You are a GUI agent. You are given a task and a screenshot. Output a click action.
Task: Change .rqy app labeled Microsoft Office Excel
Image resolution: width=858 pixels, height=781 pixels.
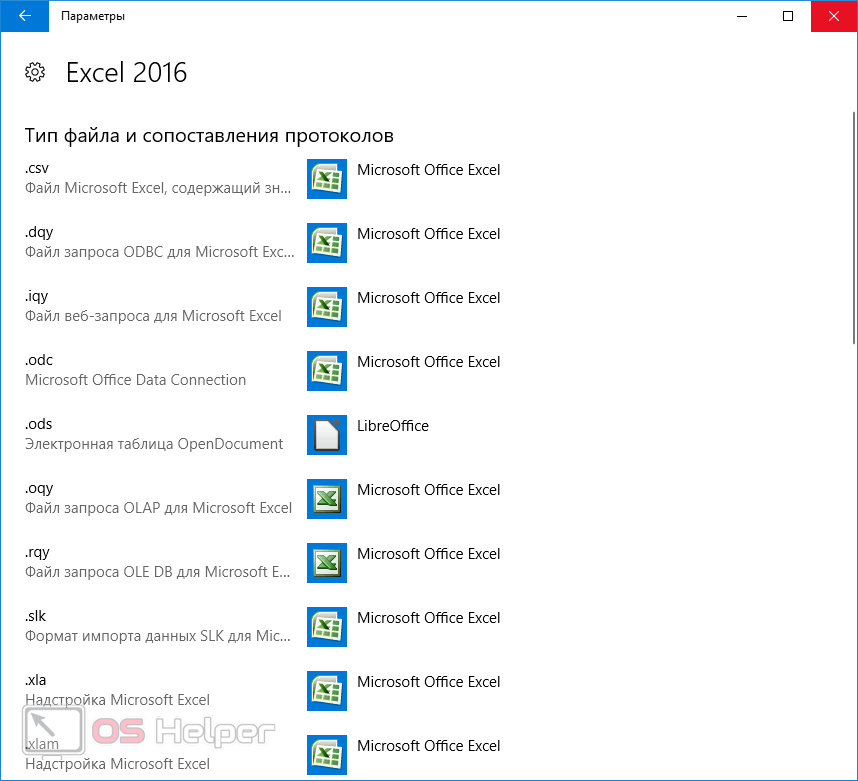[428, 554]
